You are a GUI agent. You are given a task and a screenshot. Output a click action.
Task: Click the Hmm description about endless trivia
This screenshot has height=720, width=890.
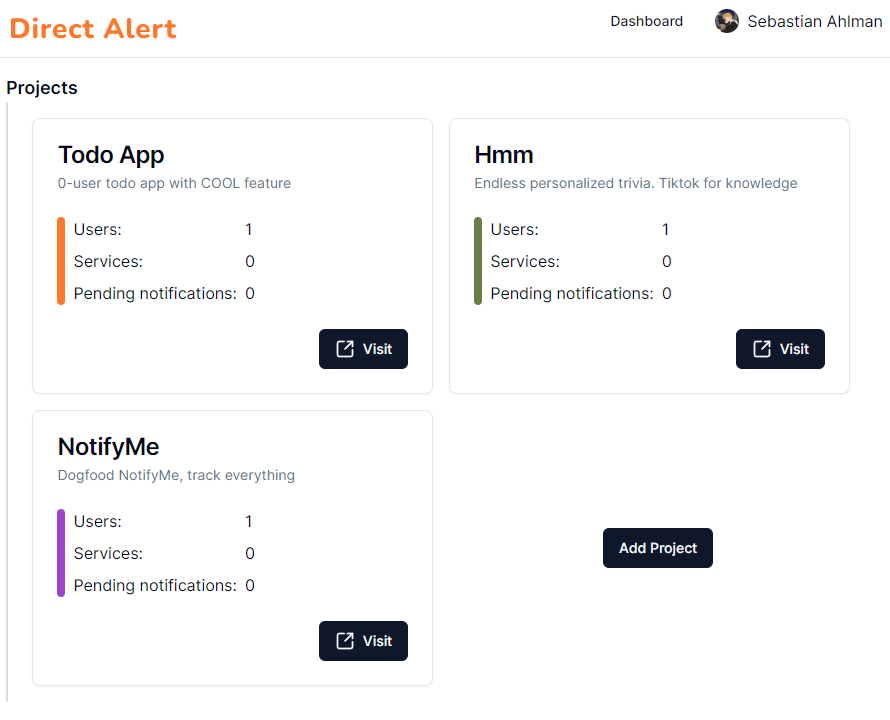[x=636, y=183]
